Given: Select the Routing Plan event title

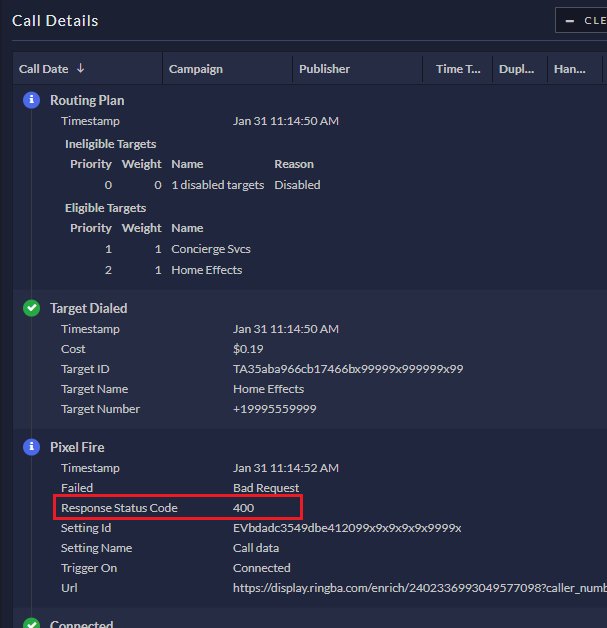Looking at the screenshot, I should coord(87,100).
